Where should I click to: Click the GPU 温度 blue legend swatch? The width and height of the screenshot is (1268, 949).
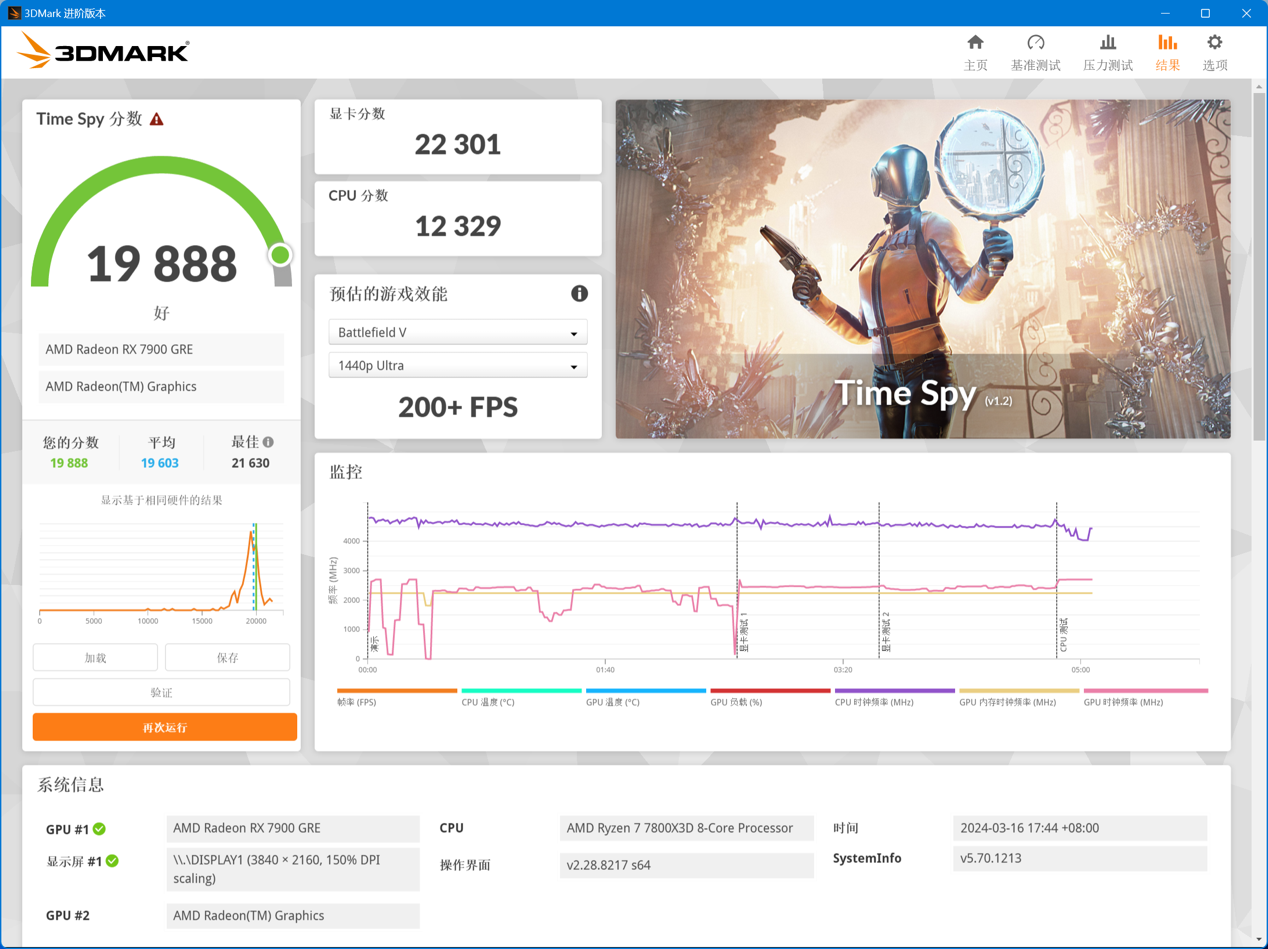(x=645, y=691)
